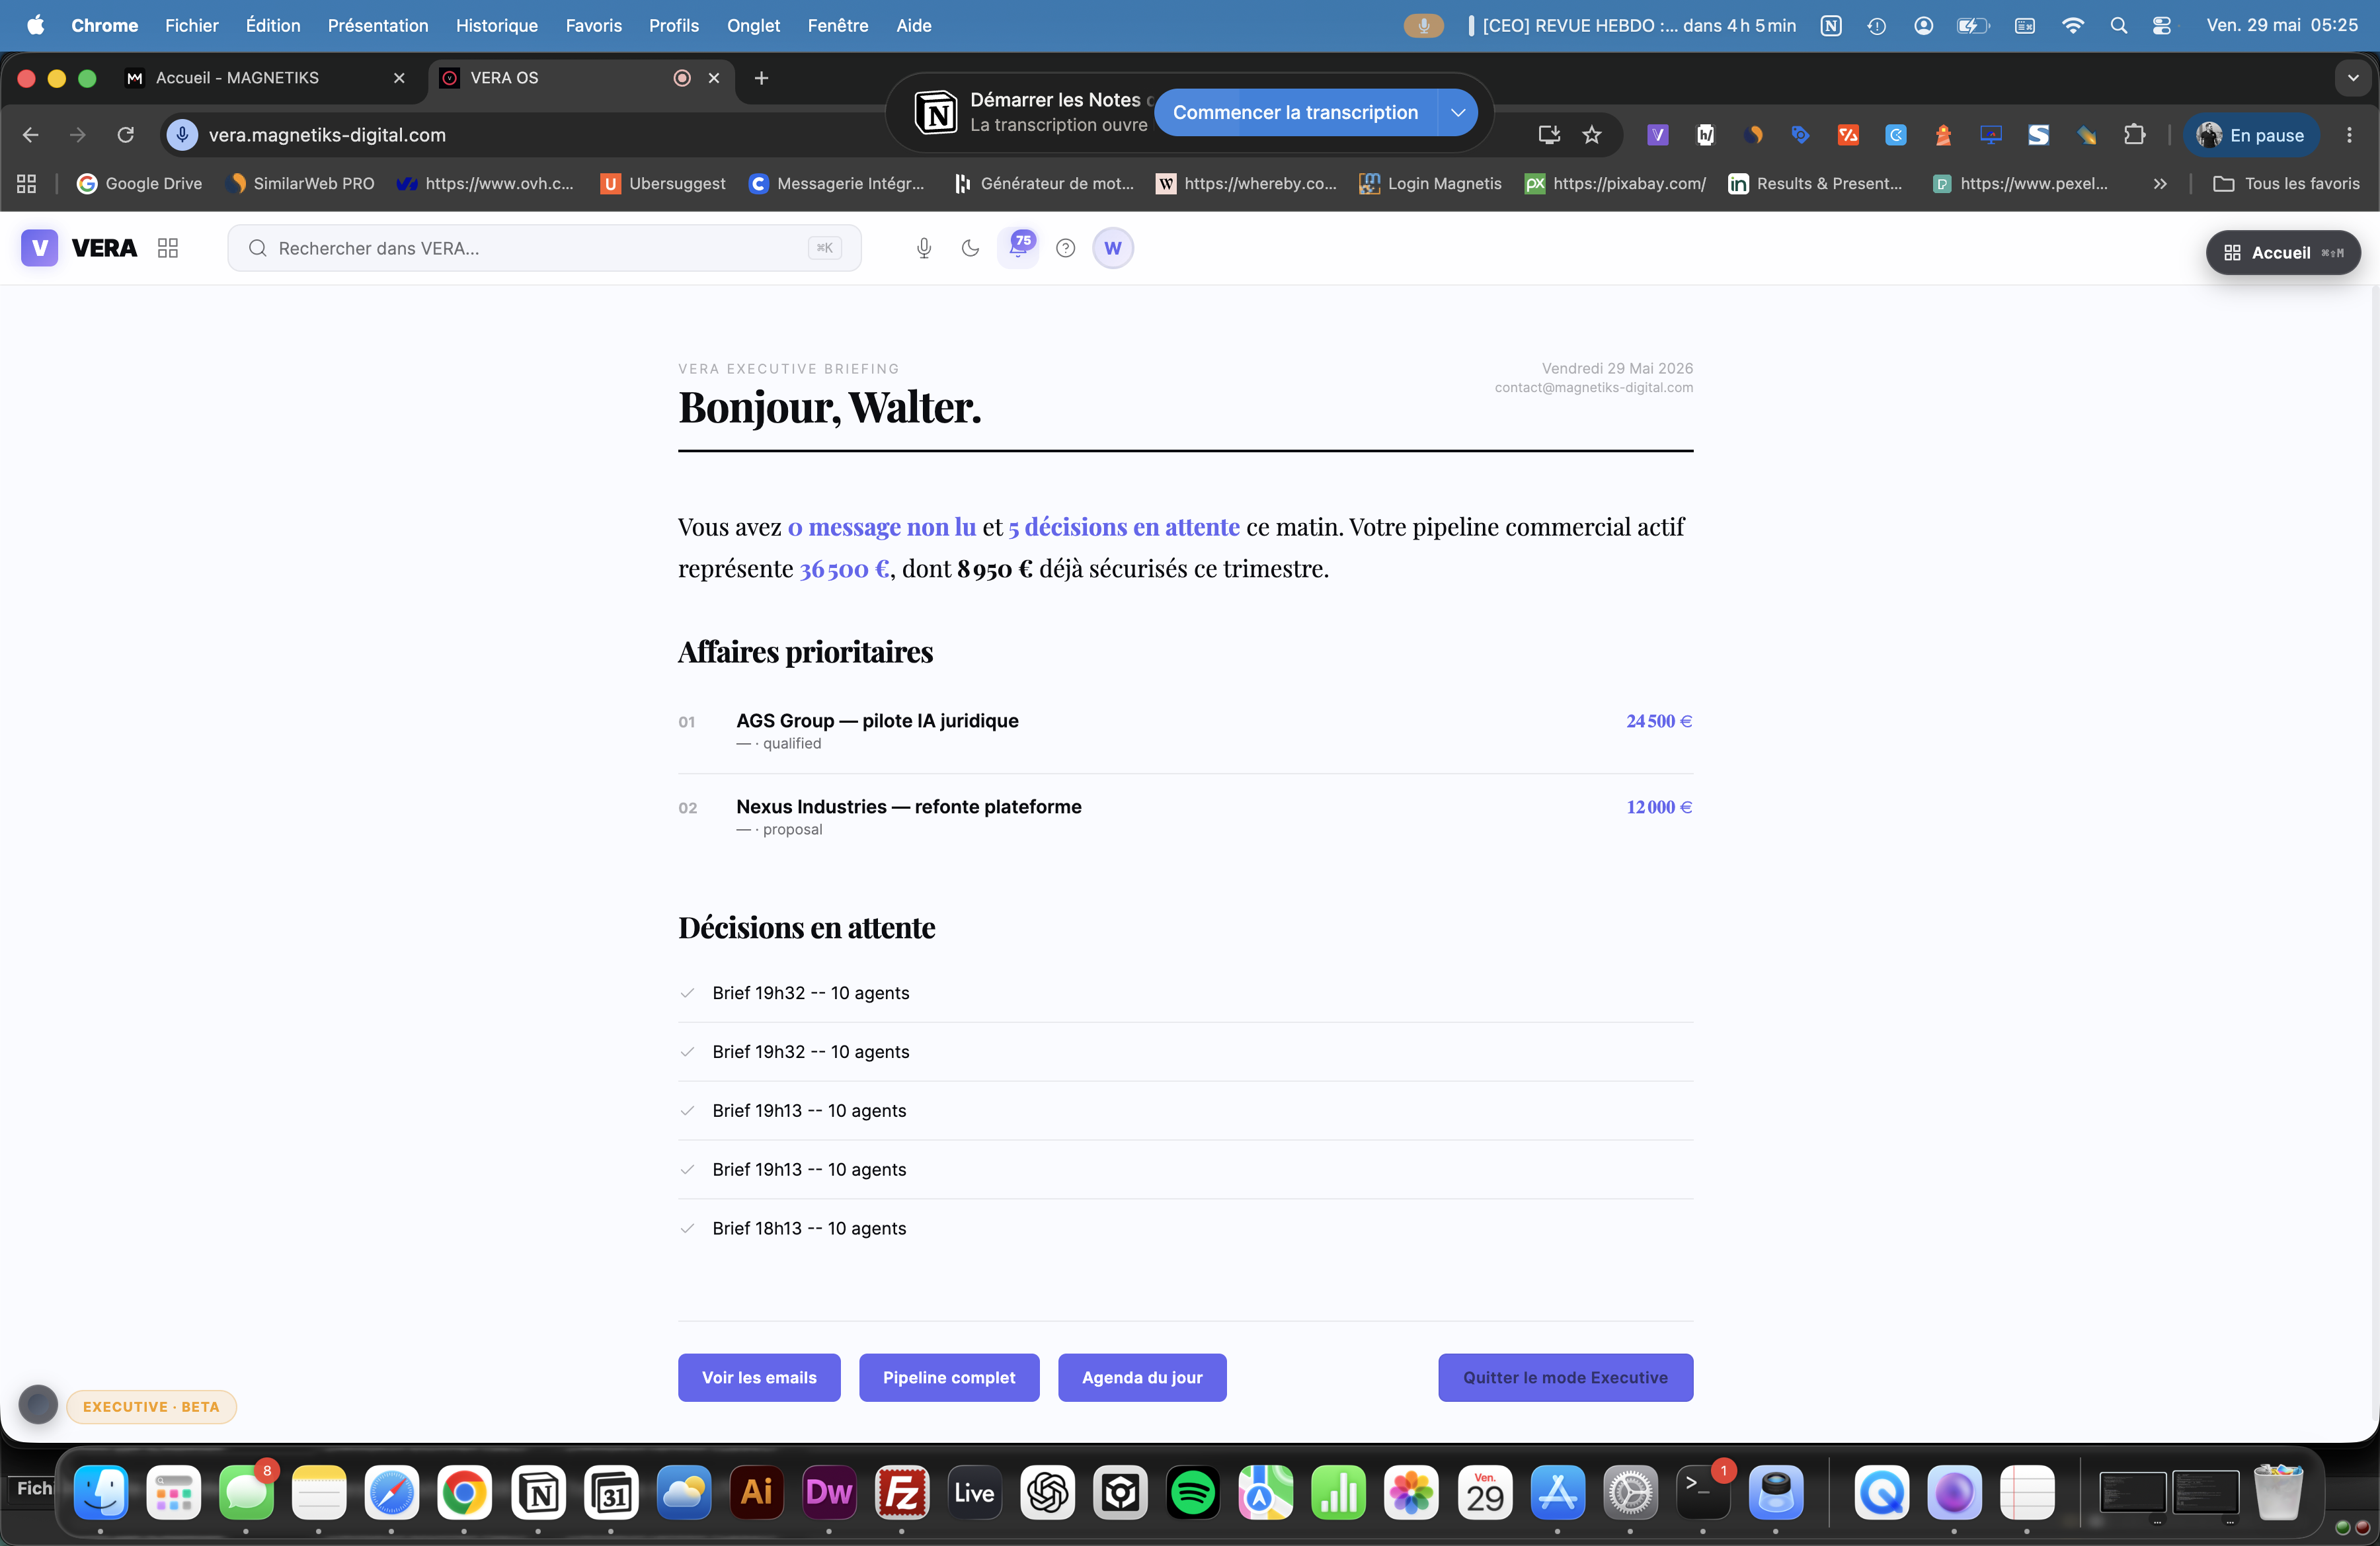Click the address bar microphone site icon
The image size is (2380, 1546).
coord(182,135)
